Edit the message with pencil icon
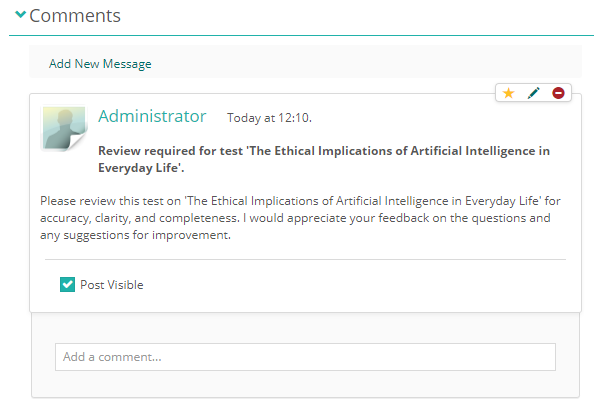 pos(534,93)
